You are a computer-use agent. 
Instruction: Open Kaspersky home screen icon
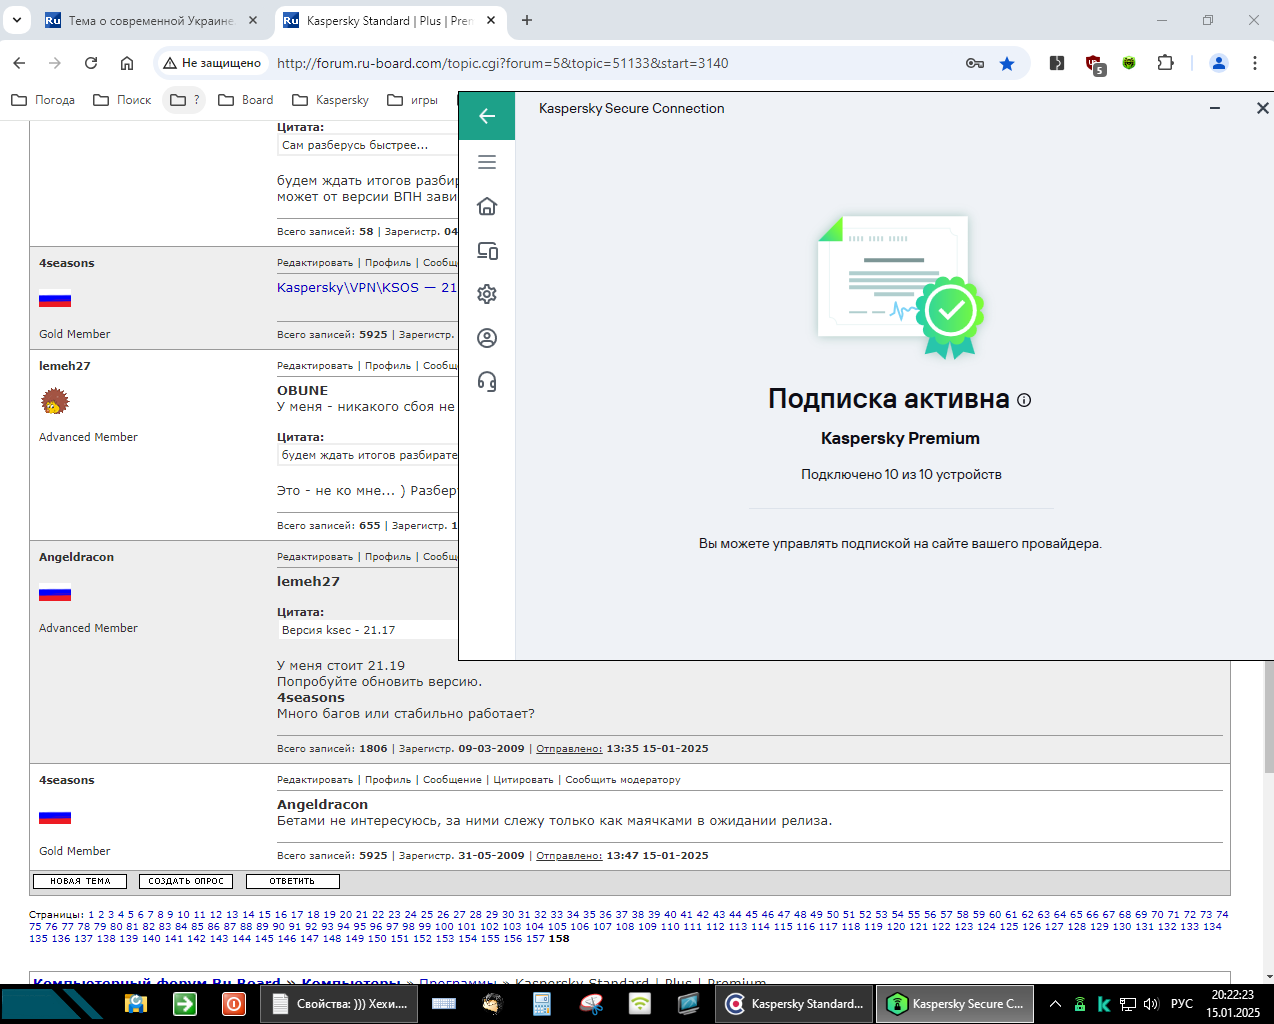point(487,206)
